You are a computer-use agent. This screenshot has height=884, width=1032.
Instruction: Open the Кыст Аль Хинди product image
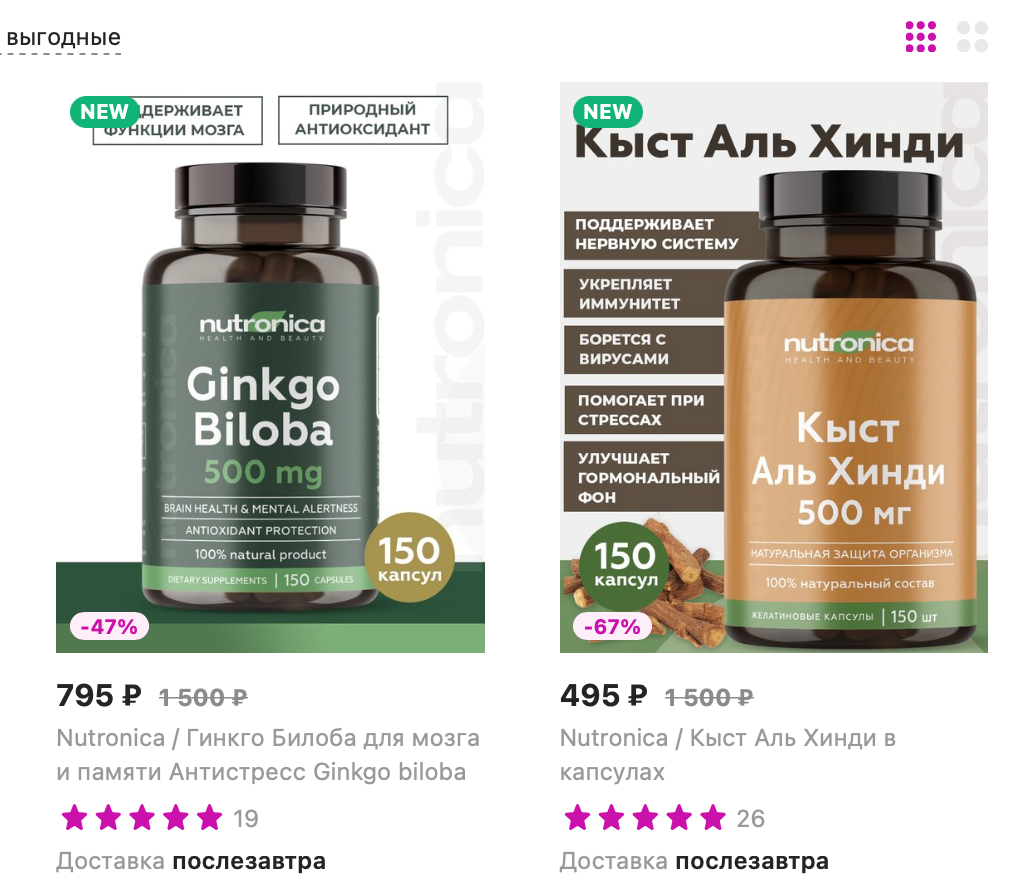[x=774, y=367]
